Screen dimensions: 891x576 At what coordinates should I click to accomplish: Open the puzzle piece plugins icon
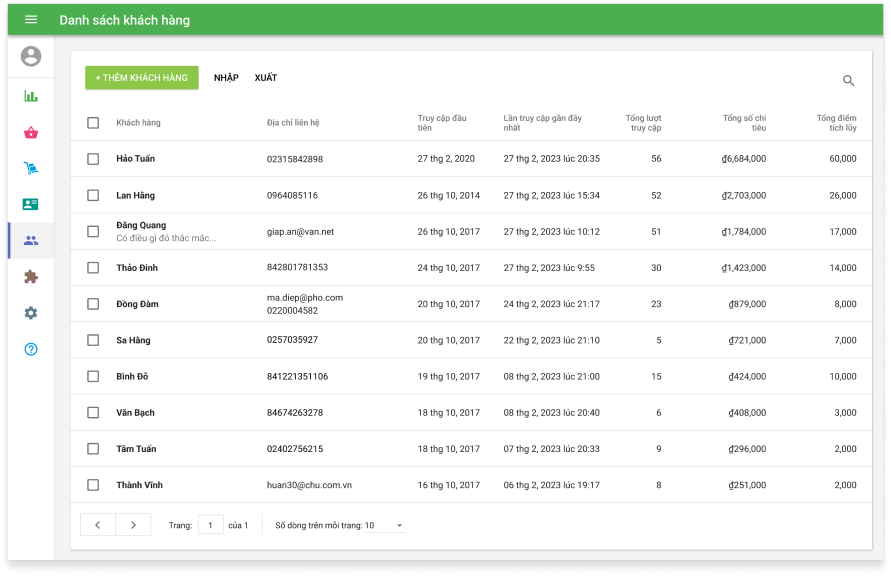coord(31,277)
